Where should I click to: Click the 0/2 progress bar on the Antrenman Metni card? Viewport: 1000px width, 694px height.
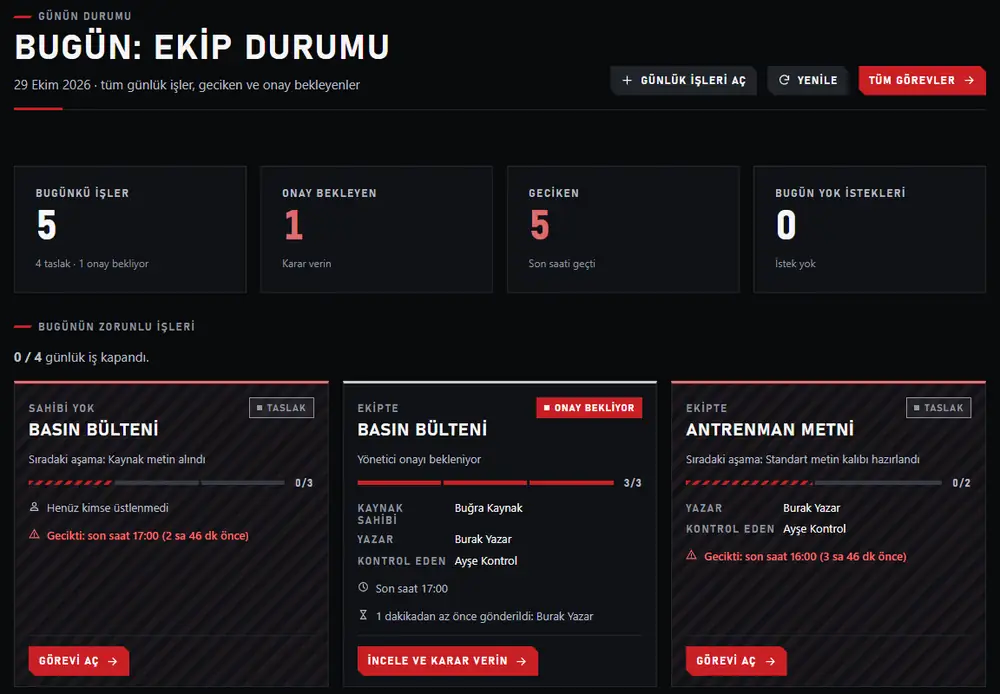[x=814, y=483]
